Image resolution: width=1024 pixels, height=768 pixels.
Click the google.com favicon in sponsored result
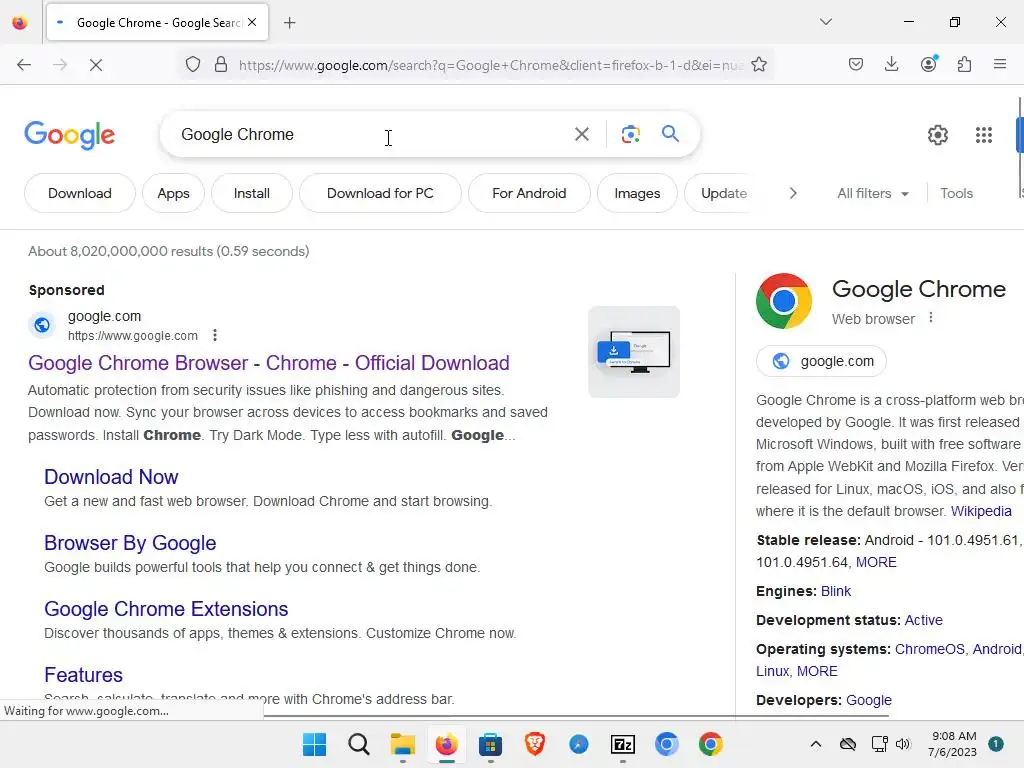42,325
